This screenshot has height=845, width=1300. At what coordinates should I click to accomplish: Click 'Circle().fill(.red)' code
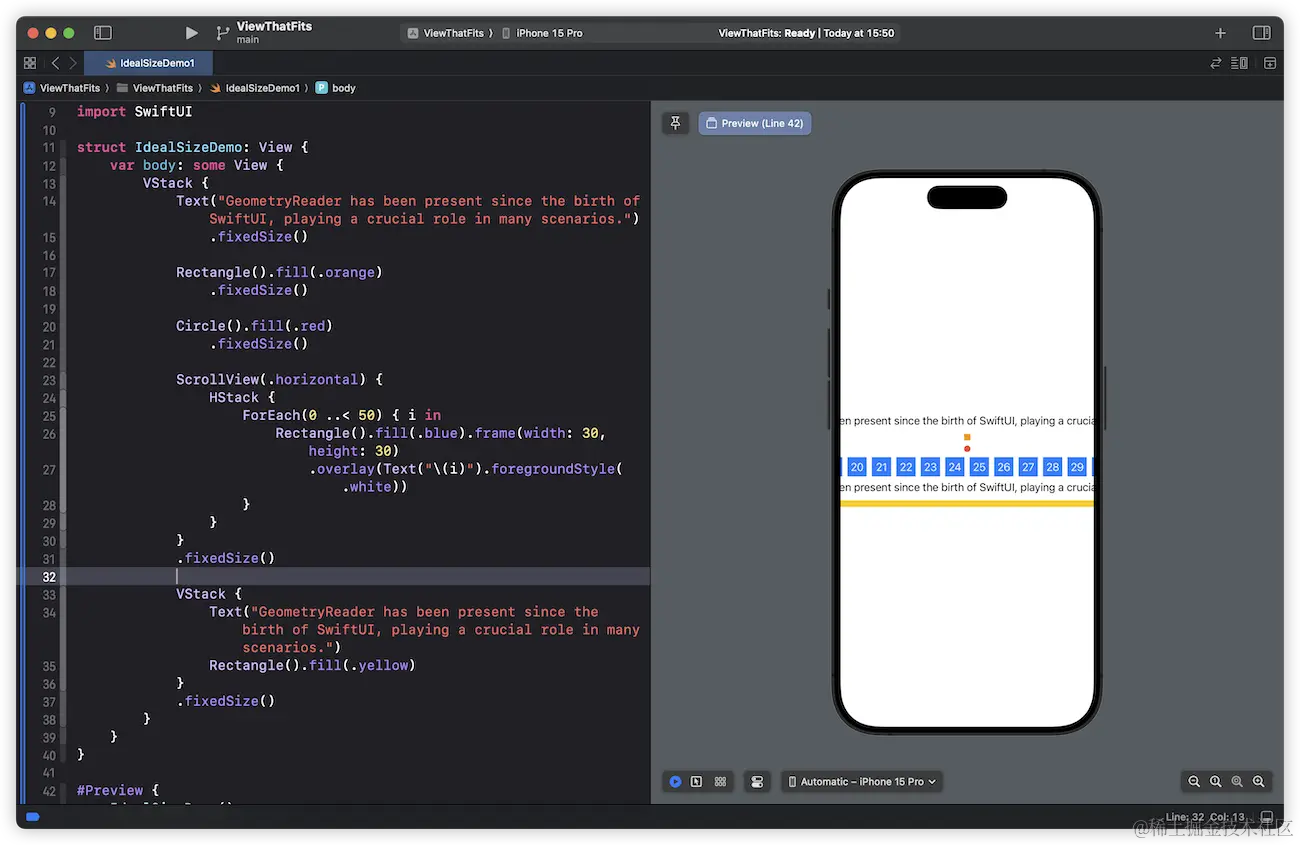click(x=254, y=326)
